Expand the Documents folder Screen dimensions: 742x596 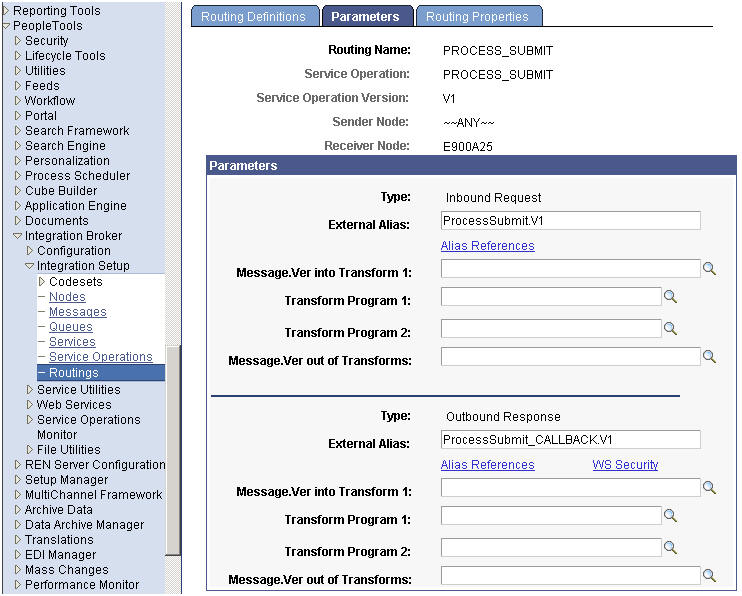[x=18, y=221]
